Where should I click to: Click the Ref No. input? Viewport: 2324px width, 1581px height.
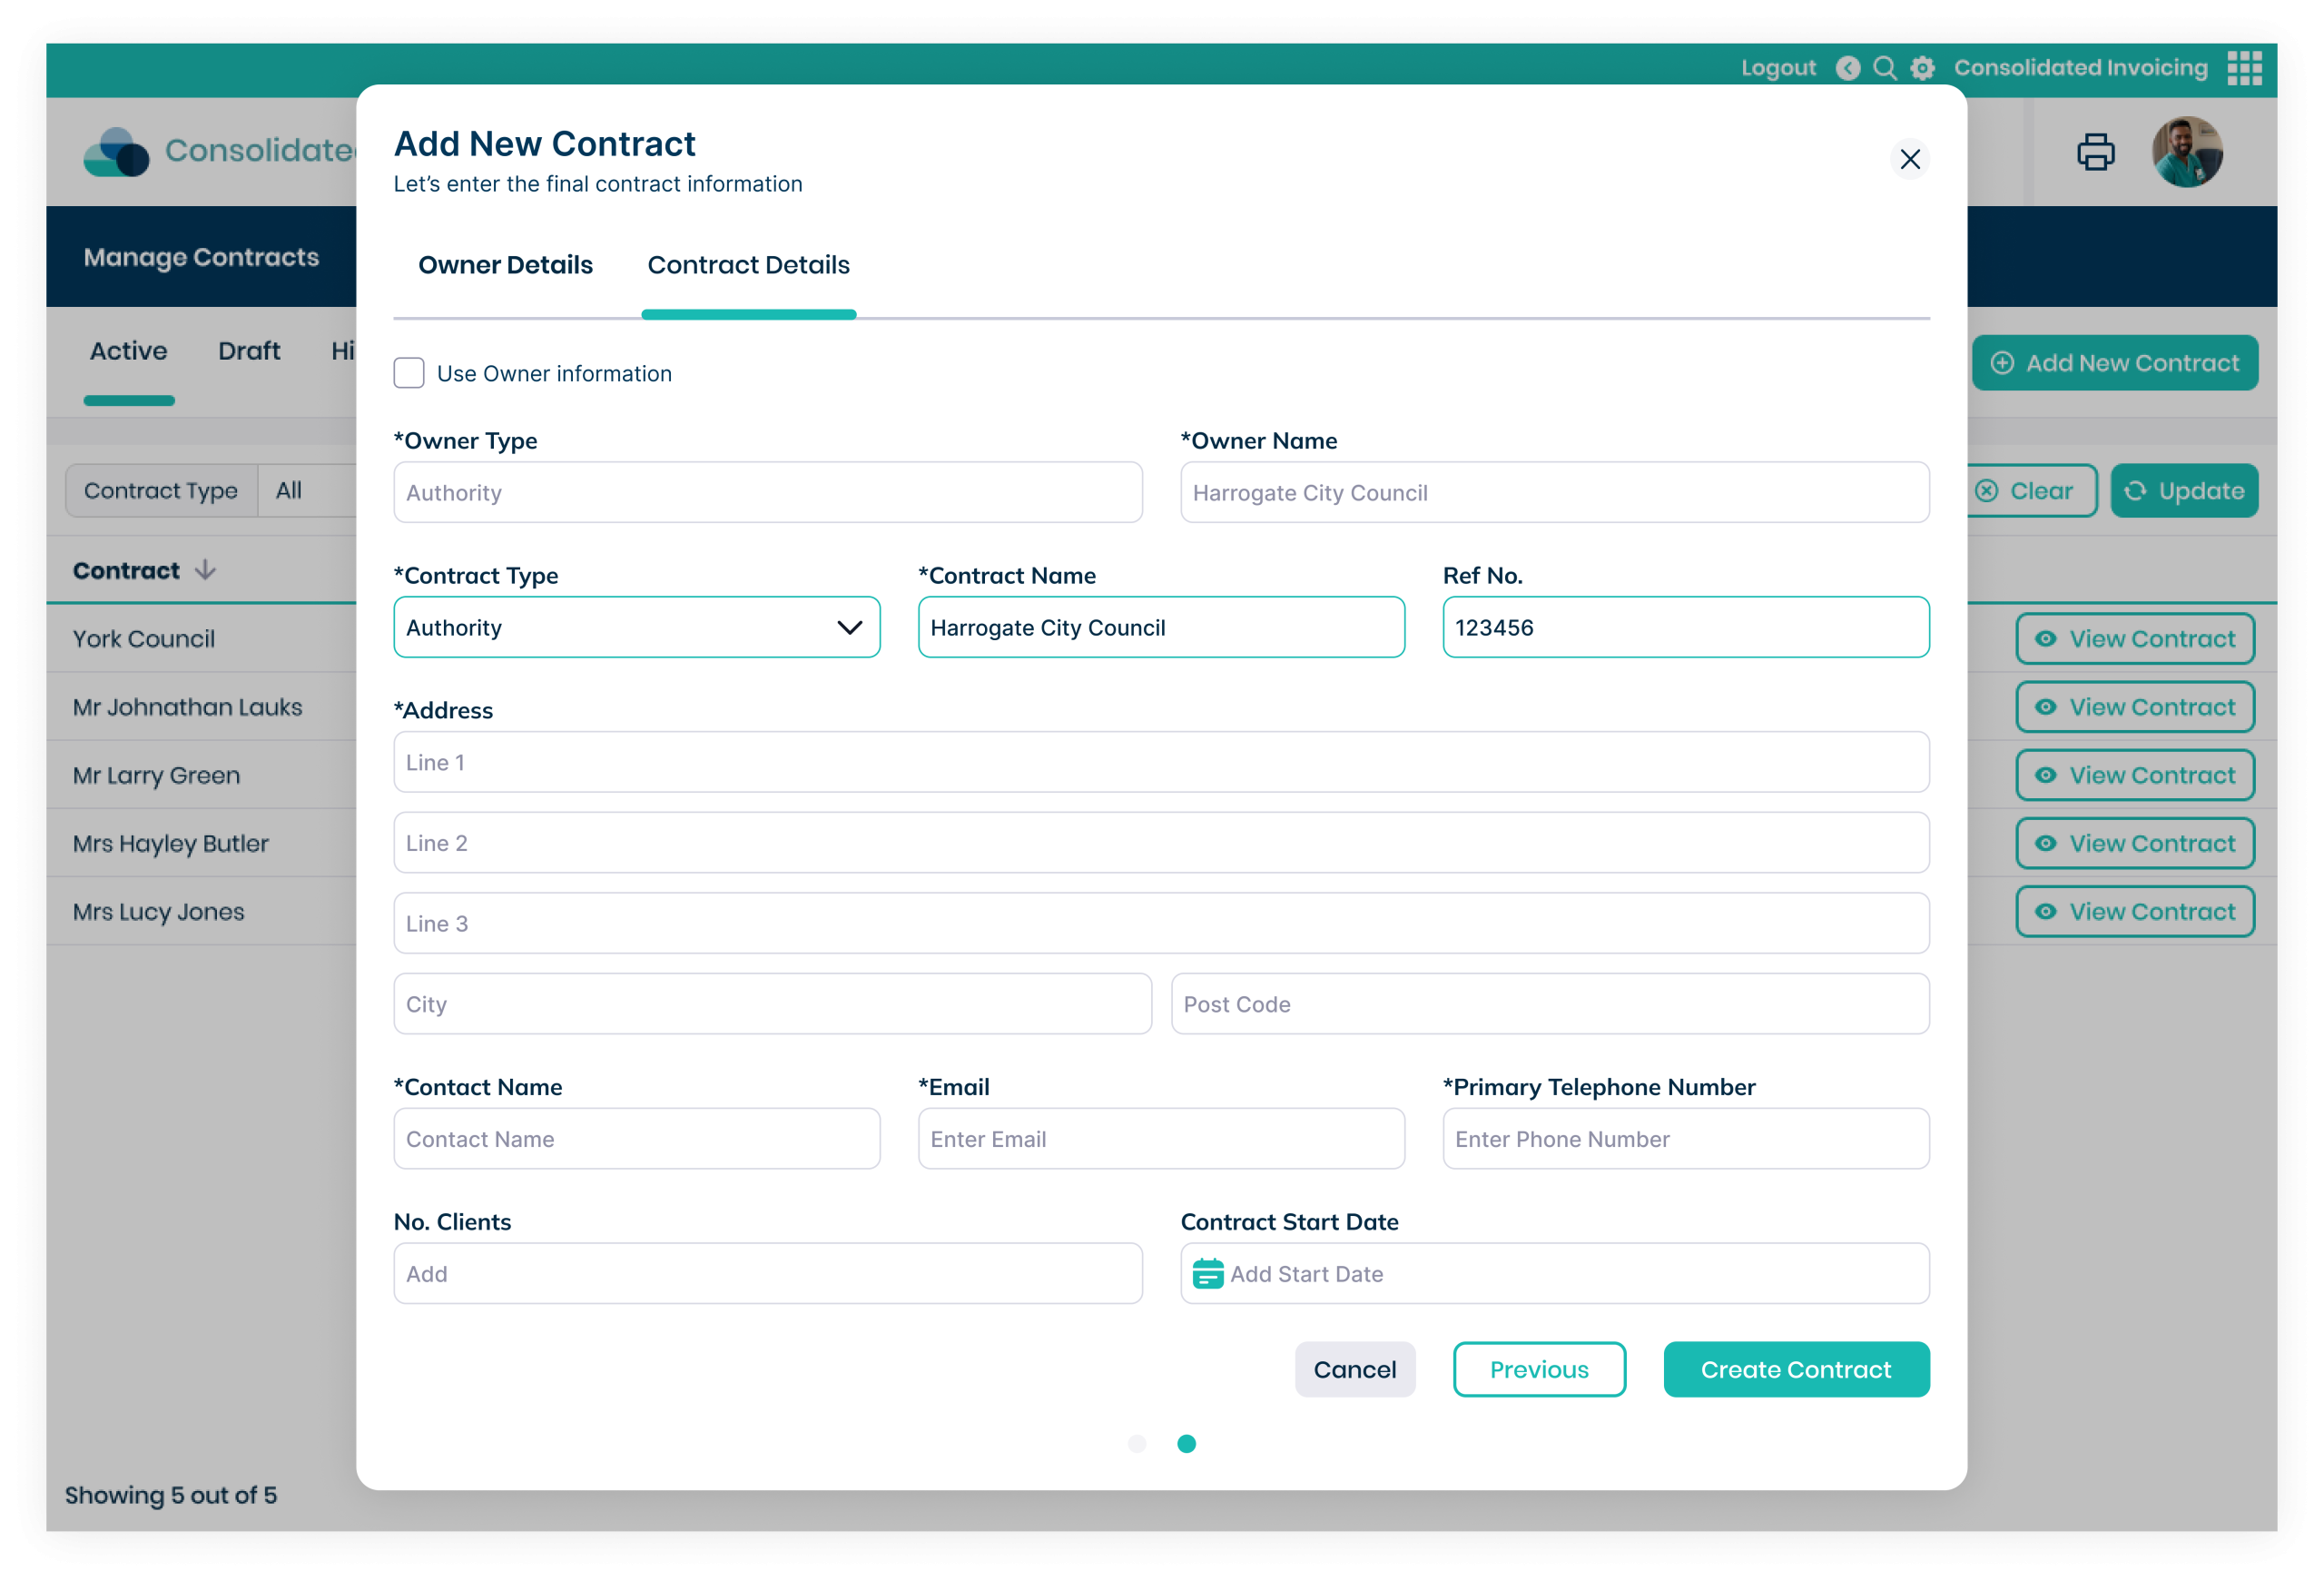tap(1686, 627)
